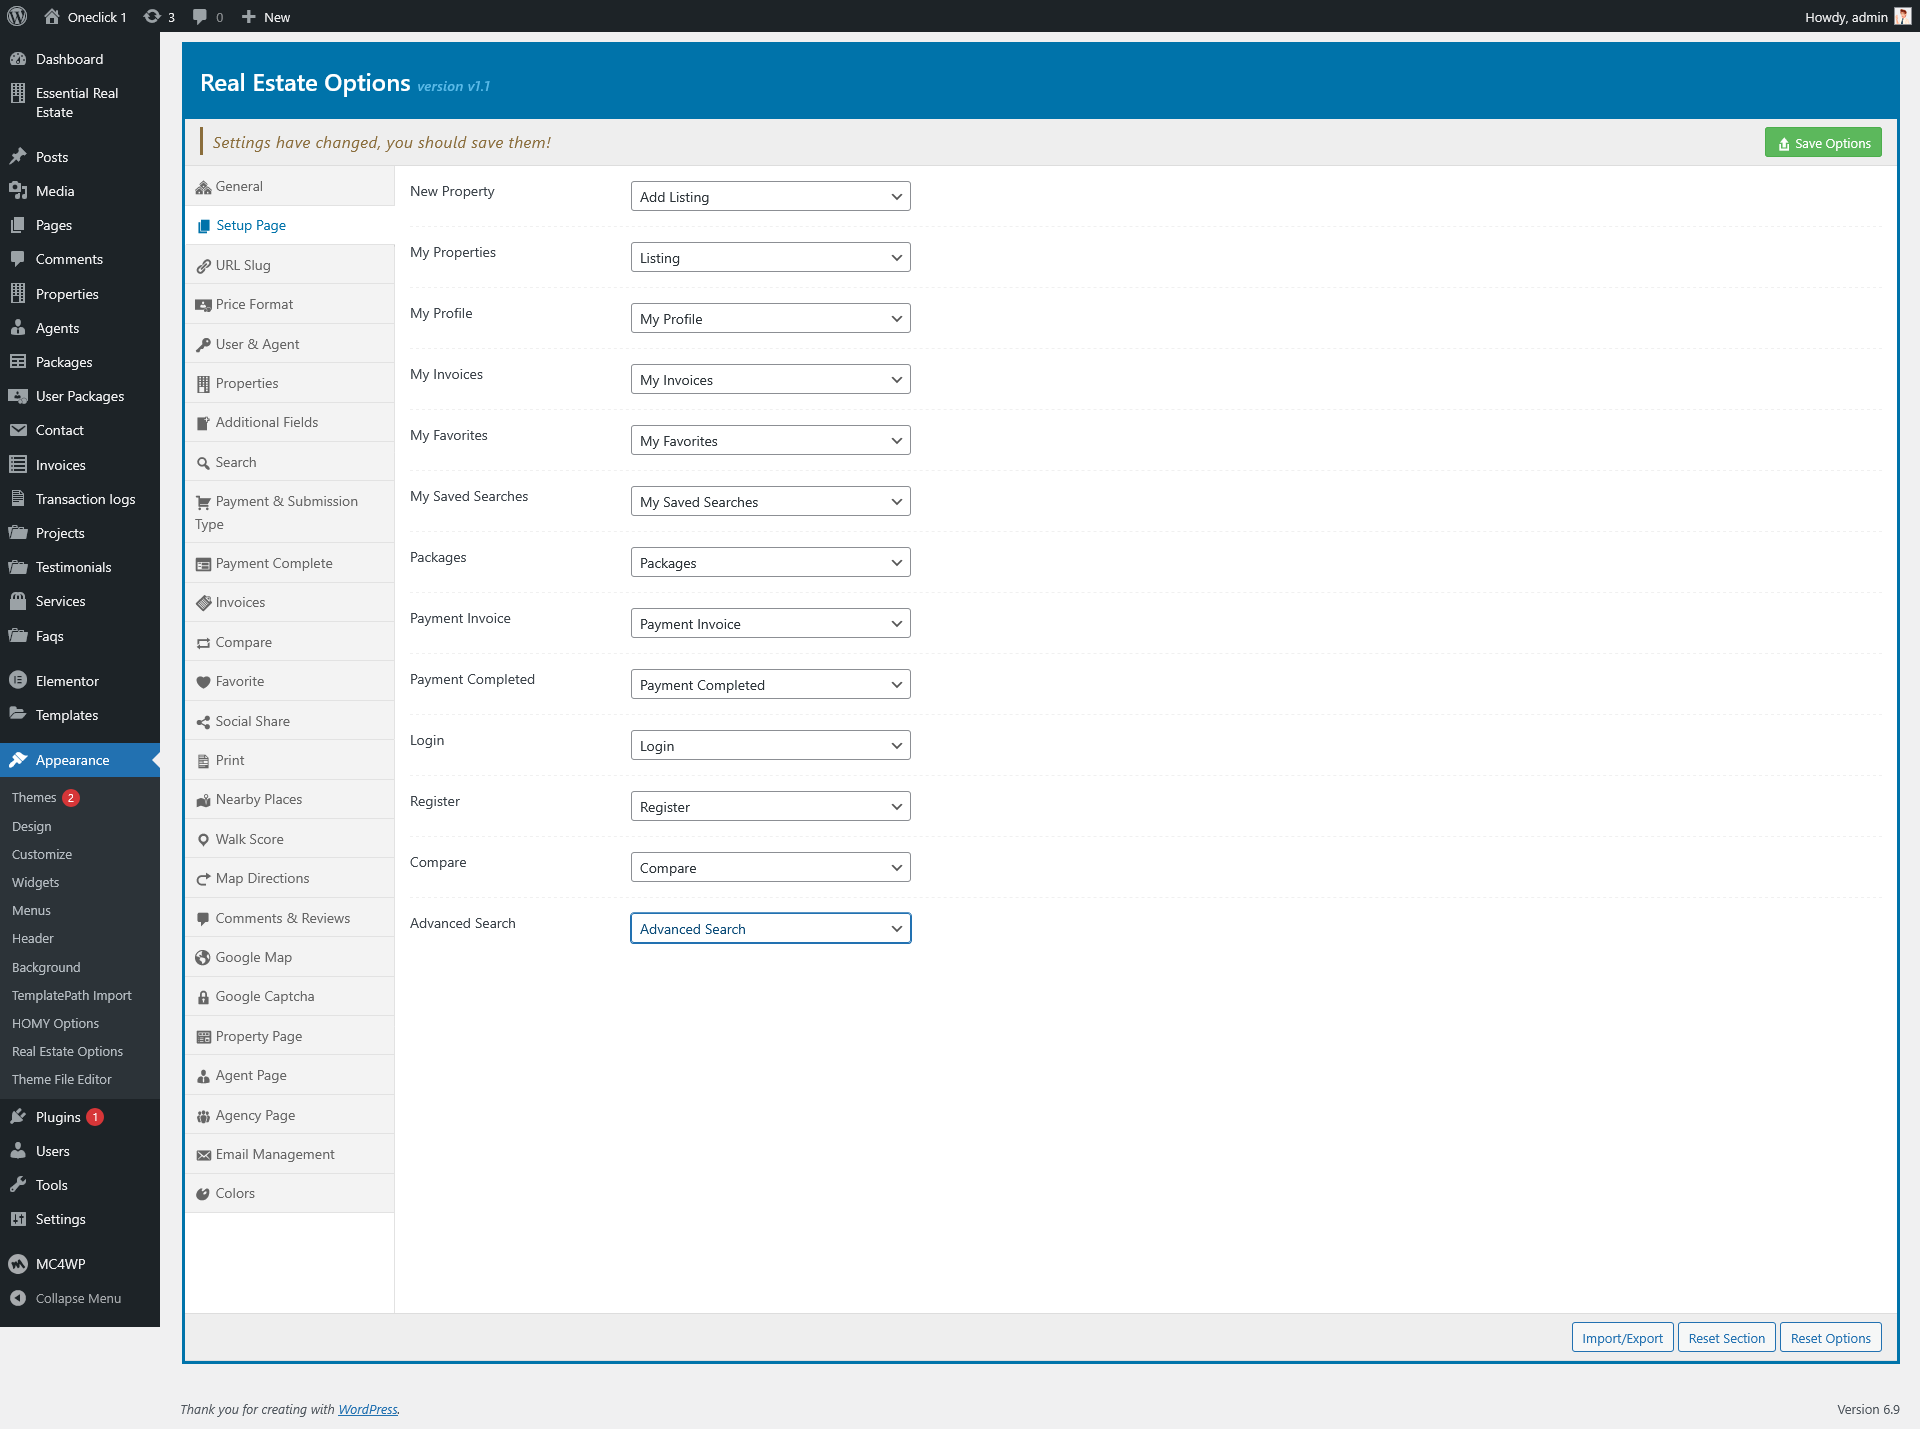Open the Tools wrench icon menu

pyautogui.click(x=18, y=1185)
